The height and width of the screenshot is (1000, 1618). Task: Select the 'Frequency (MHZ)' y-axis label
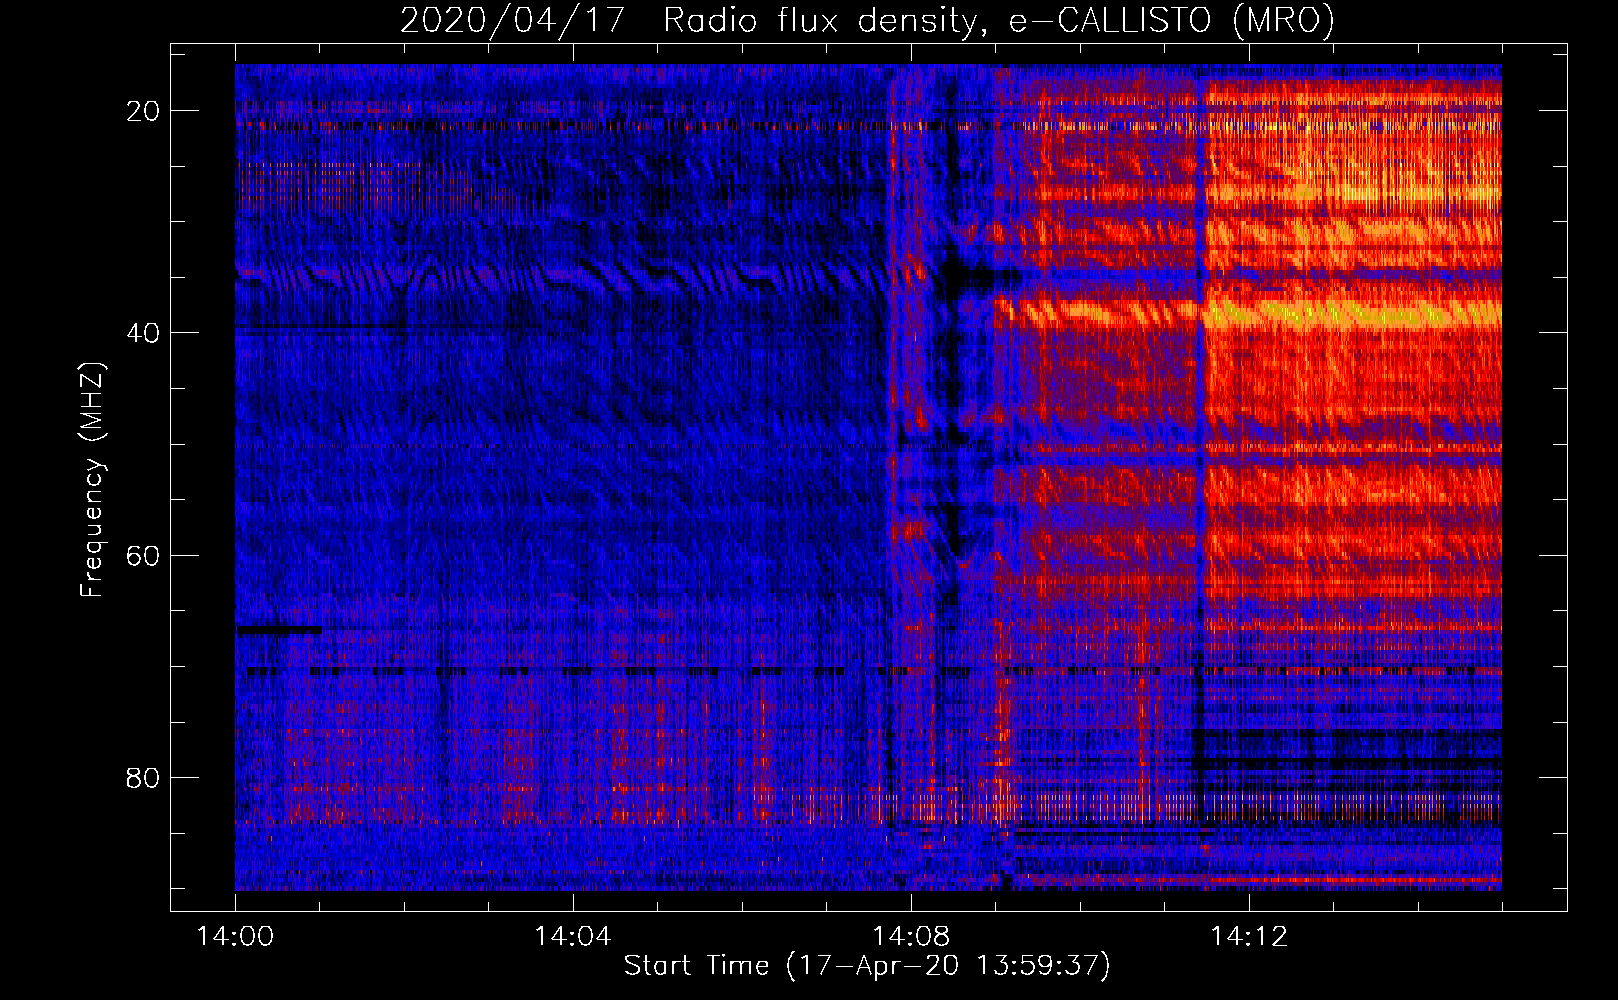(x=92, y=479)
